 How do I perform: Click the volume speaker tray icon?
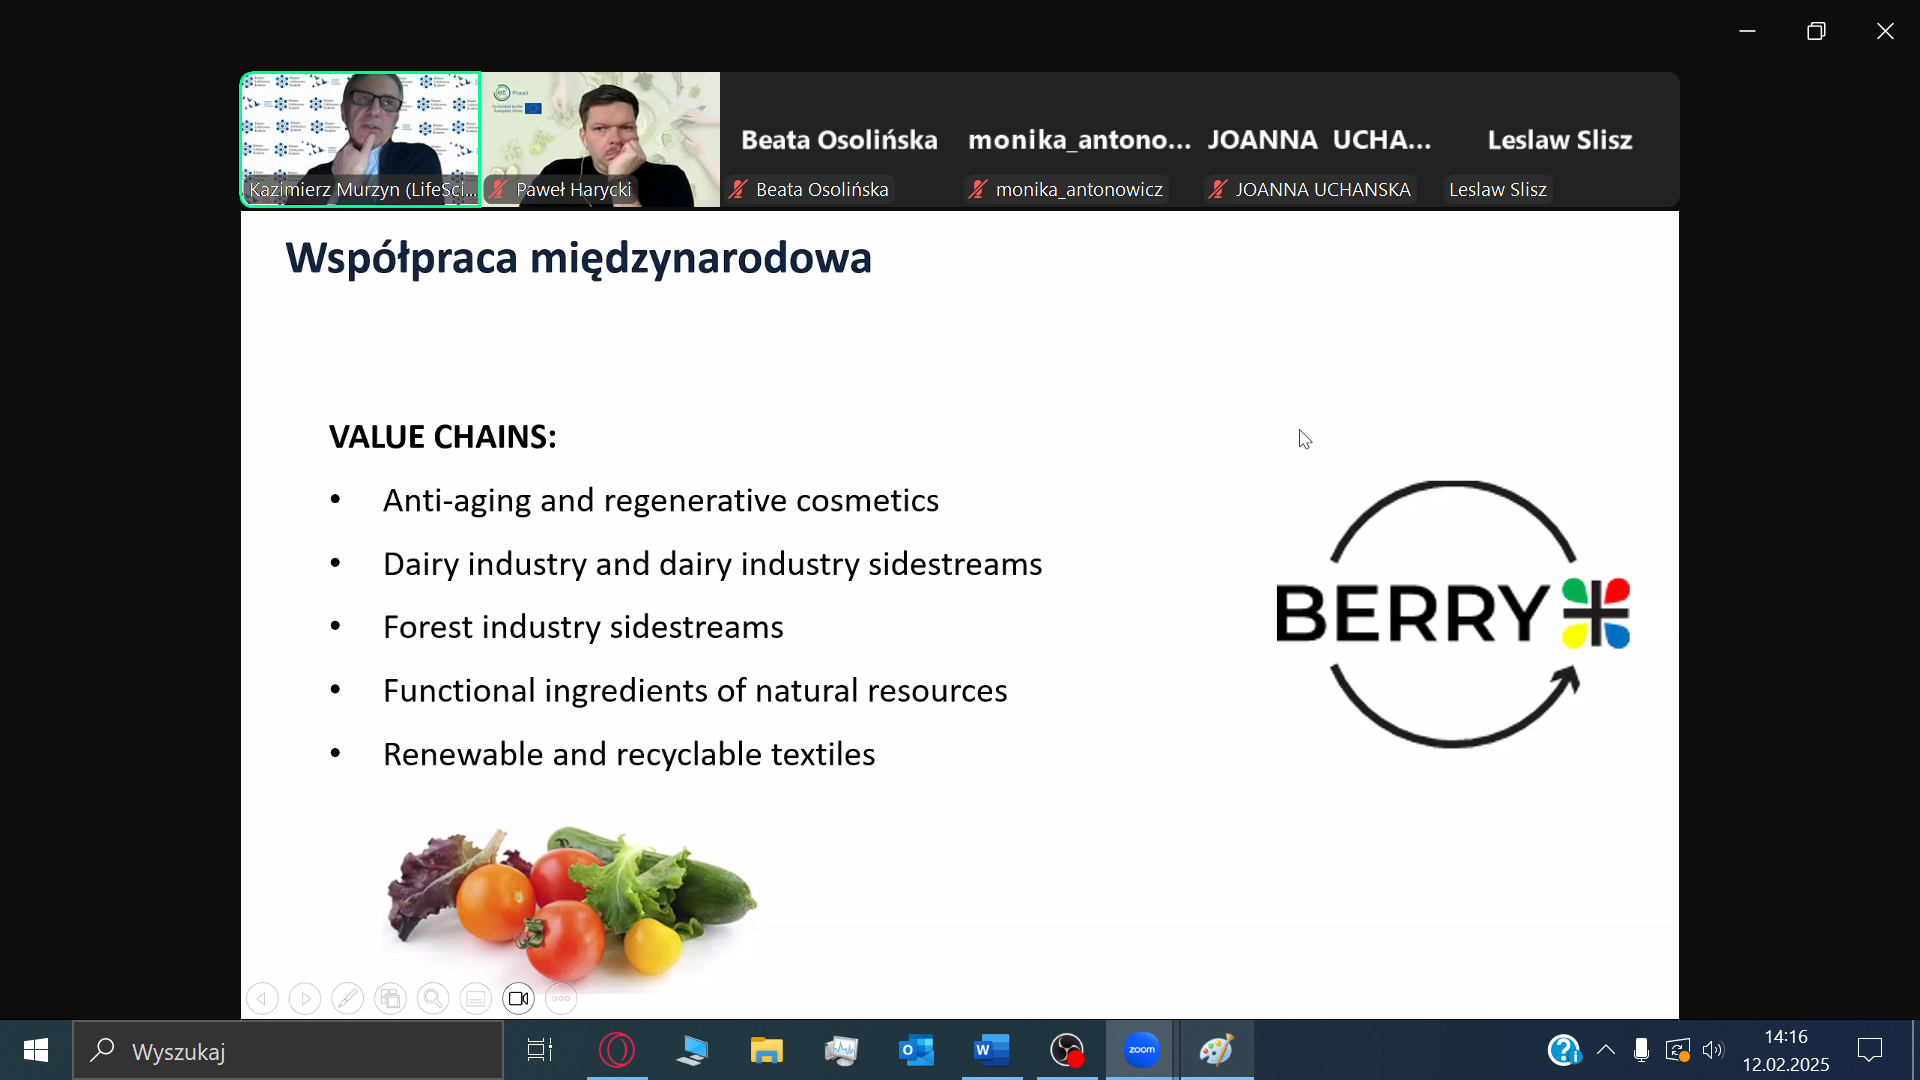pyautogui.click(x=1713, y=1050)
